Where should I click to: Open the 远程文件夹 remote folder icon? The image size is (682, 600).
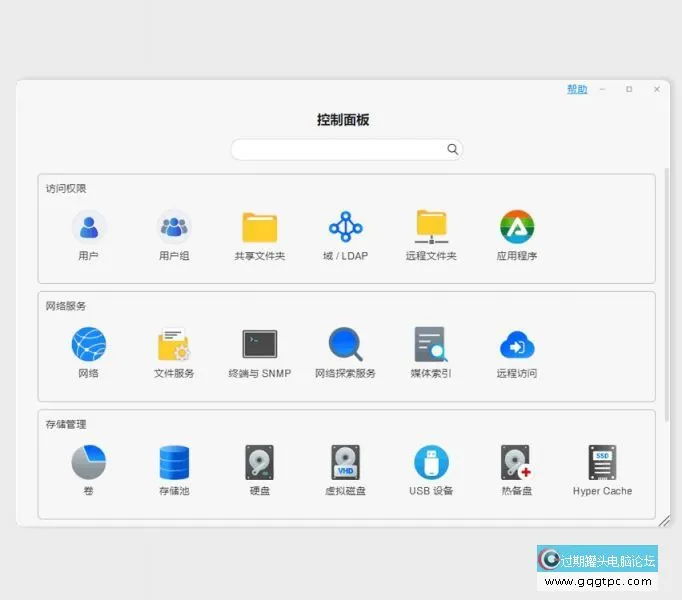(x=431, y=227)
